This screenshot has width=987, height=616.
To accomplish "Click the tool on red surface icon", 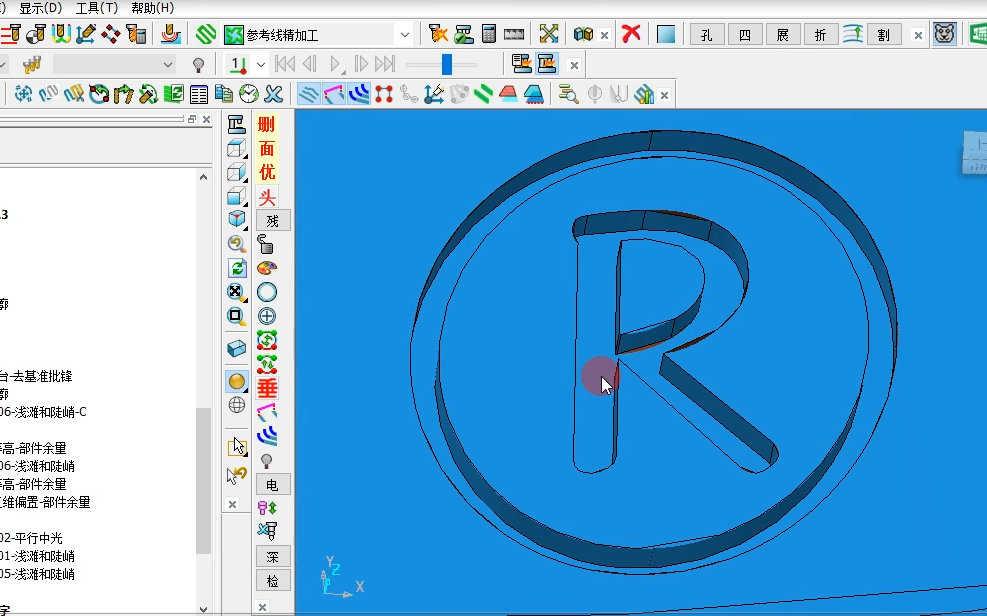I will (x=169, y=34).
